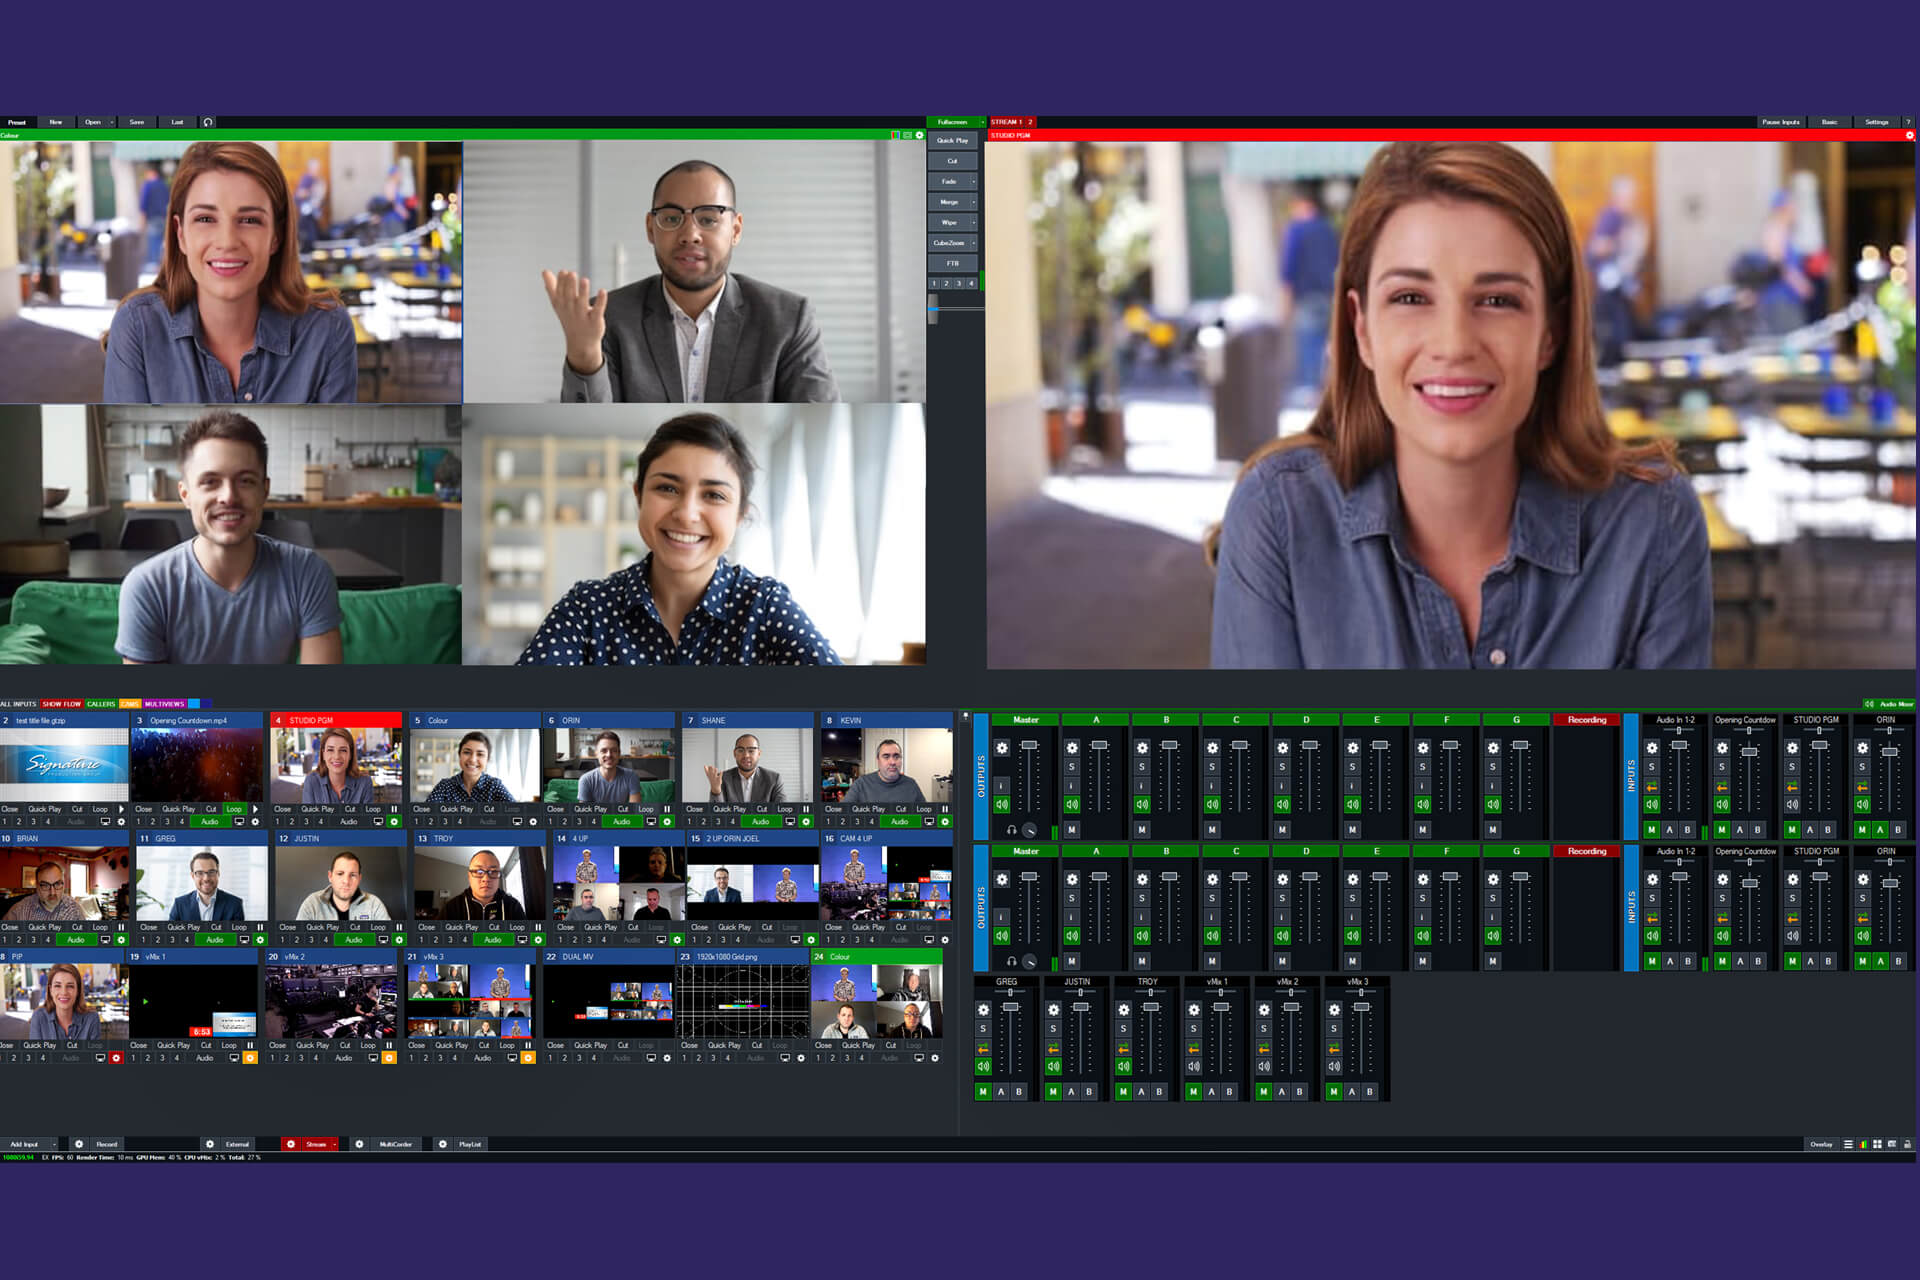Expand the Add Input dropdown arrow

(x=54, y=1144)
